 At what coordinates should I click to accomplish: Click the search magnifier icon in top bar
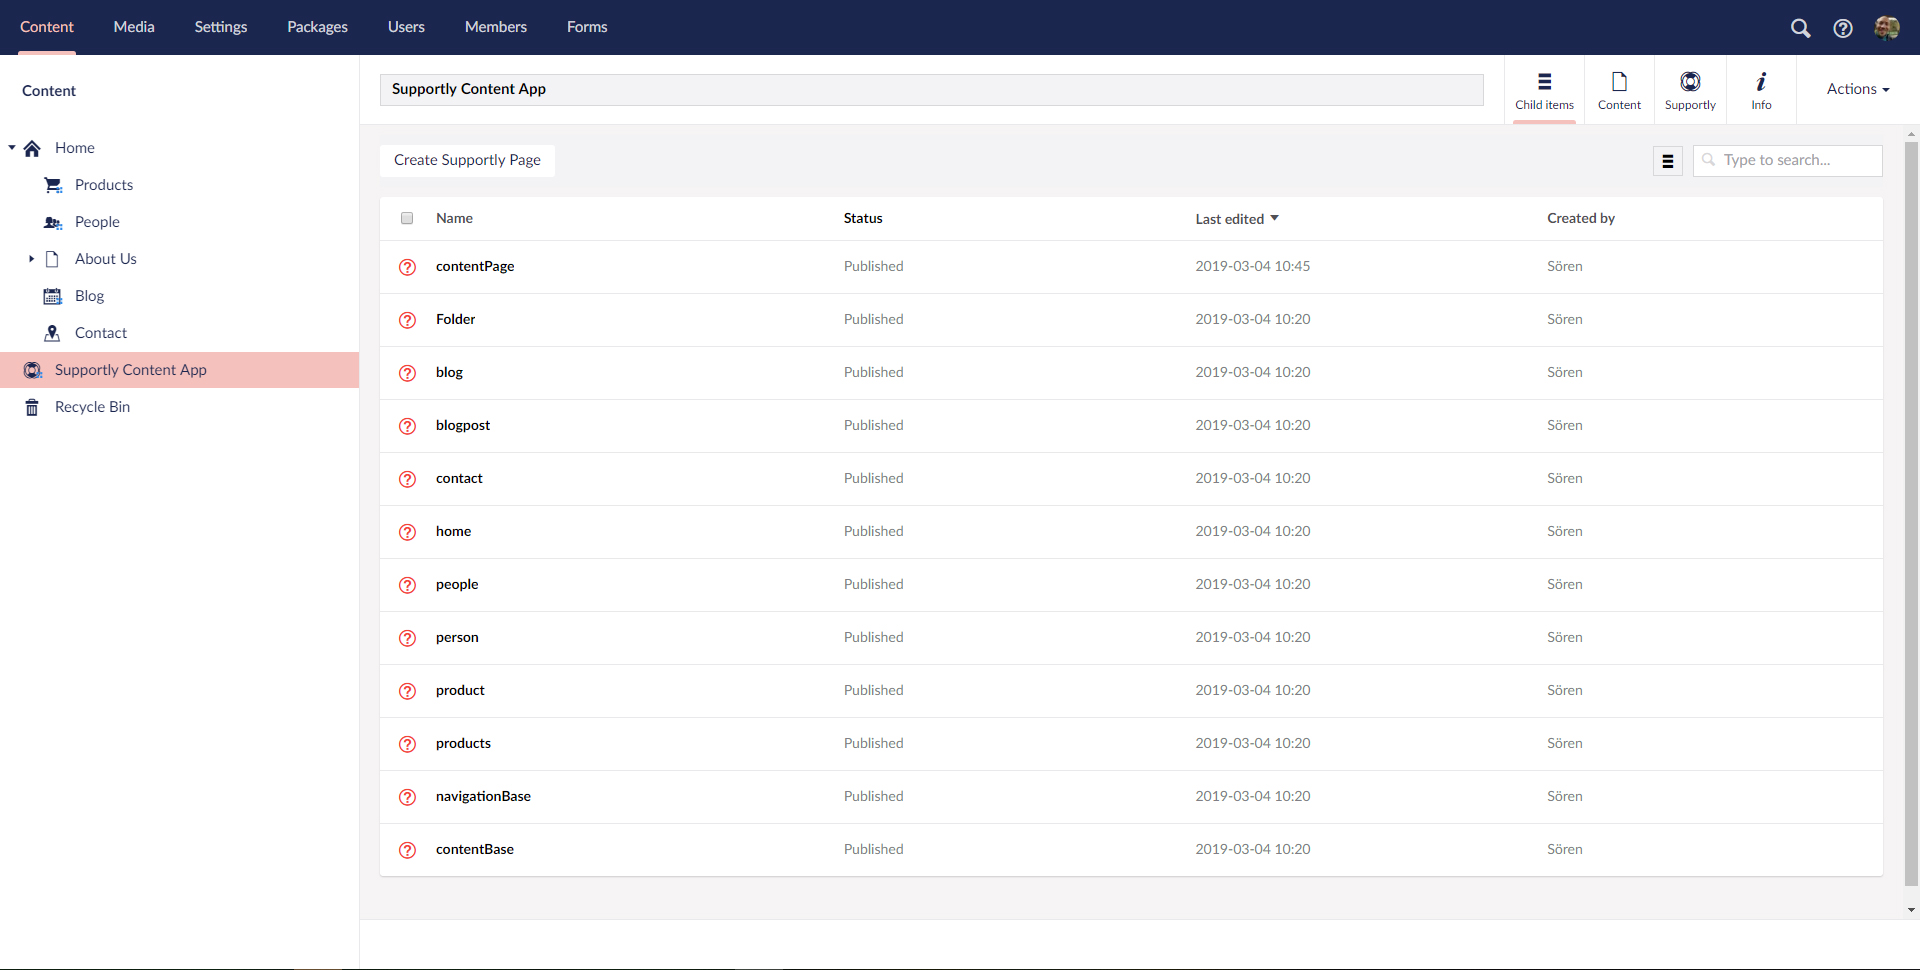[x=1800, y=28]
